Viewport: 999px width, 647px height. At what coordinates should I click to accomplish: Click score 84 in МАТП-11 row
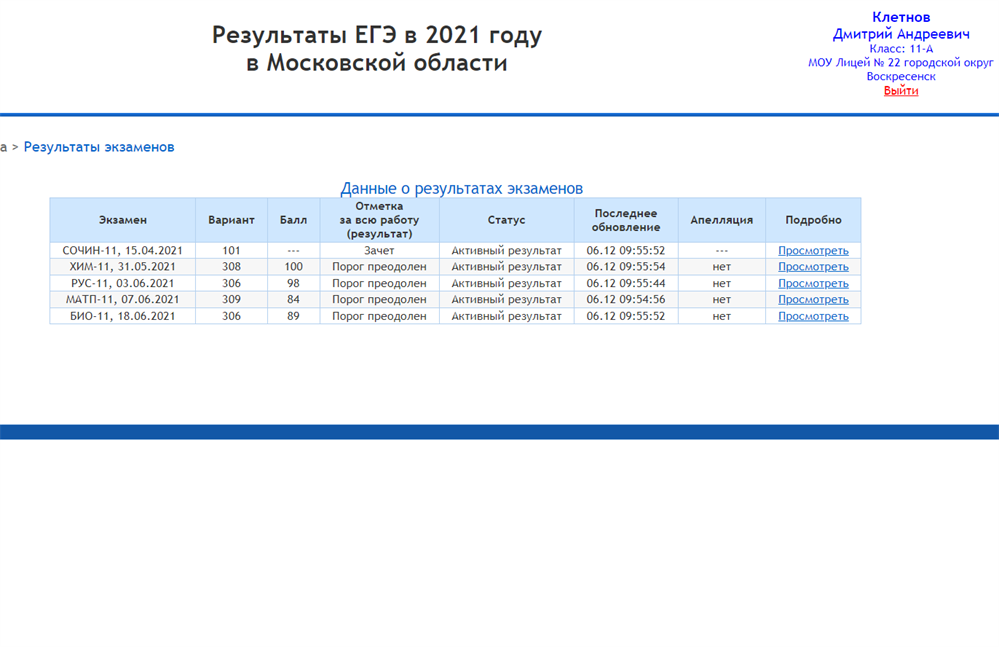293,299
